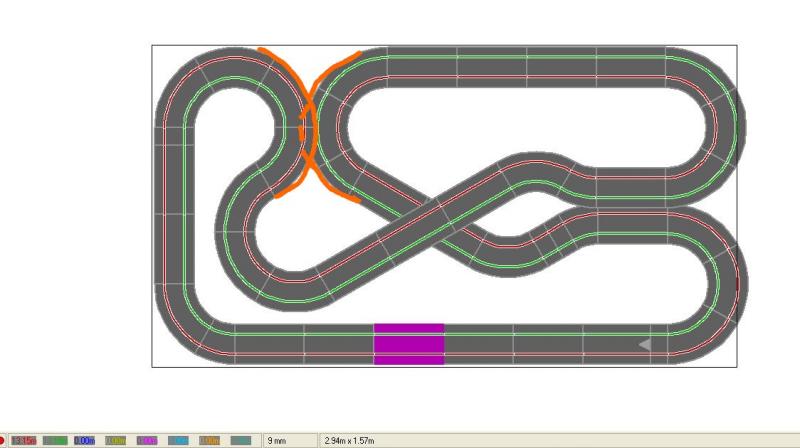Select the blue lane 0.00m indicator
The image size is (800, 448).
pyautogui.click(x=85, y=440)
